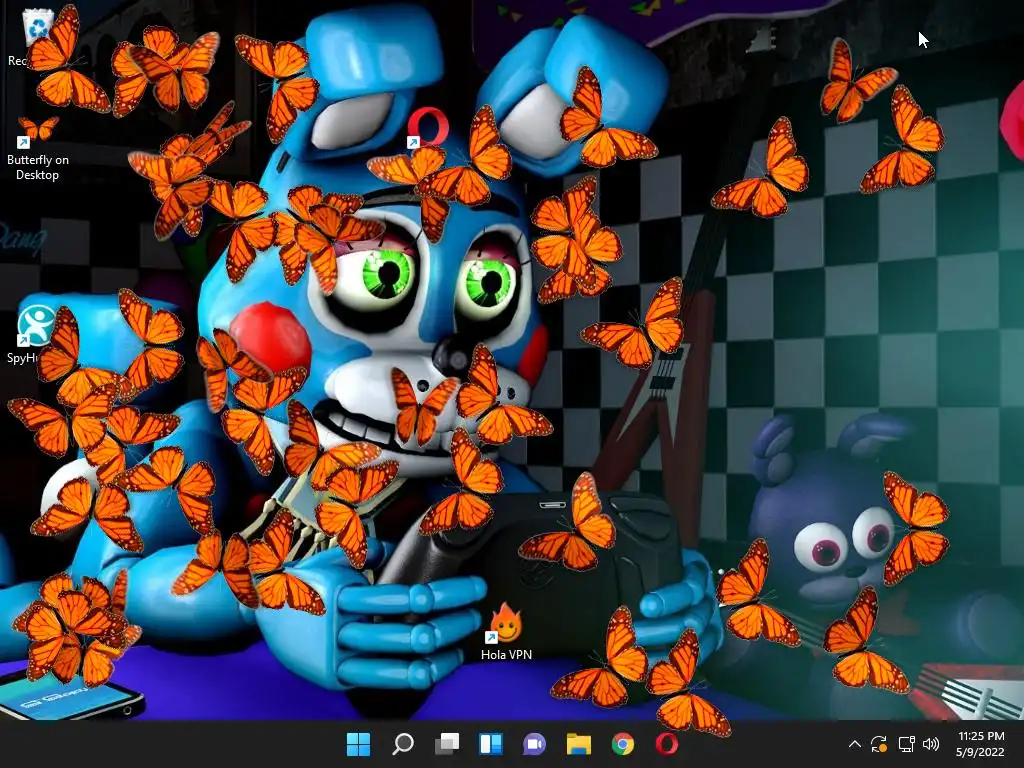Open the Widgets panel from taskbar
Screen dimensions: 1024x768
(490, 744)
